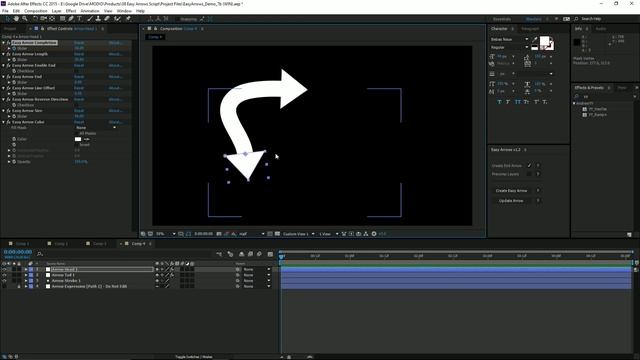Screen dimensions: 640x360
Task: Select the Unified Camera tool
Action: point(43,19)
